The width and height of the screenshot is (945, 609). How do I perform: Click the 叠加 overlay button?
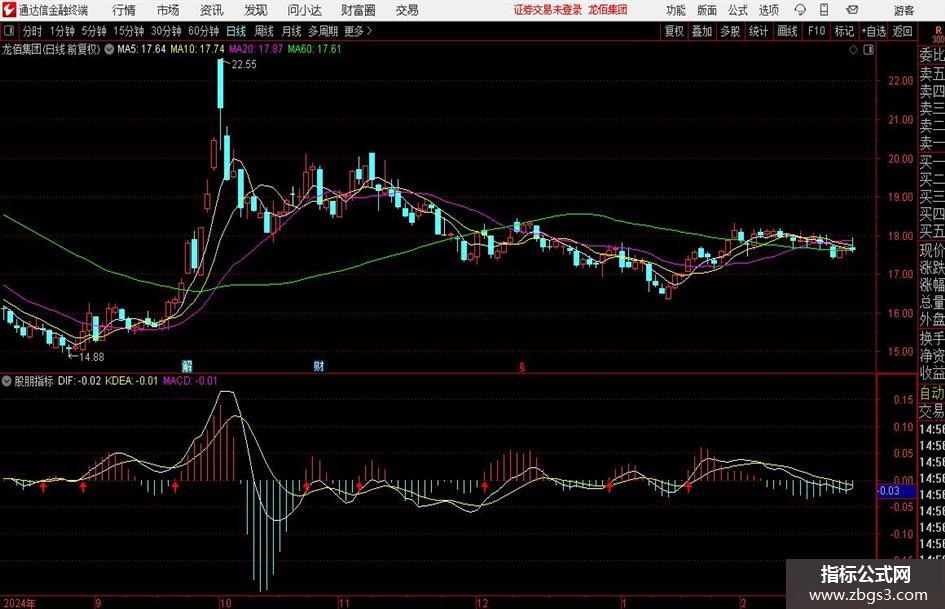[702, 31]
